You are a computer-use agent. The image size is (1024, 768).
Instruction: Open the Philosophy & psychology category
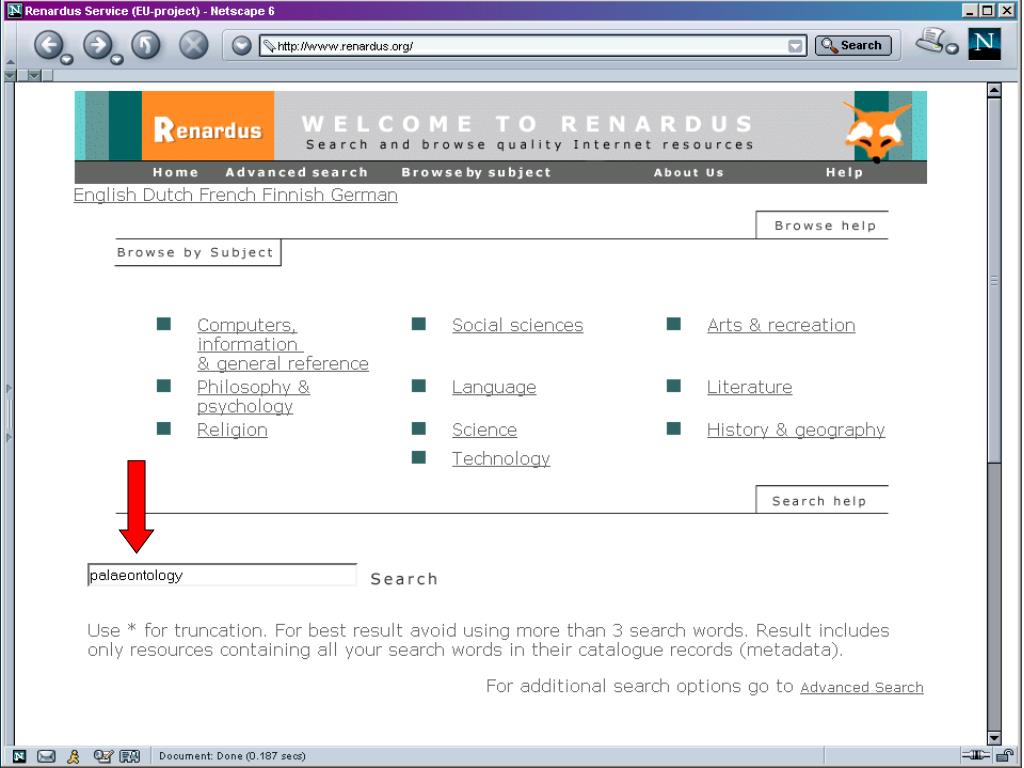[x=253, y=396]
